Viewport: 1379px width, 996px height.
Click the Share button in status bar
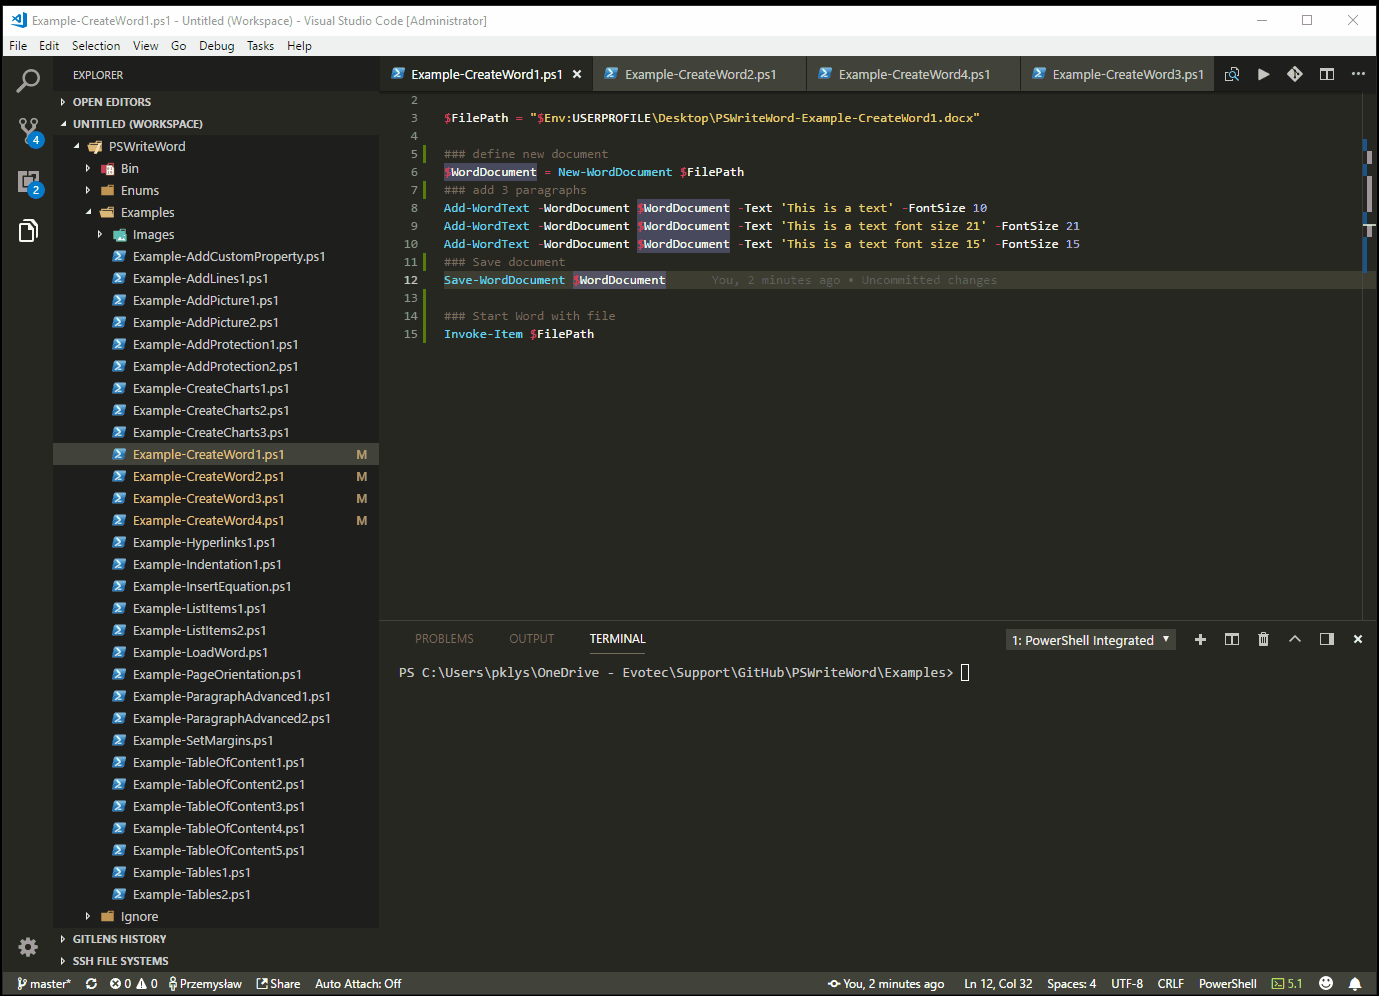(278, 983)
